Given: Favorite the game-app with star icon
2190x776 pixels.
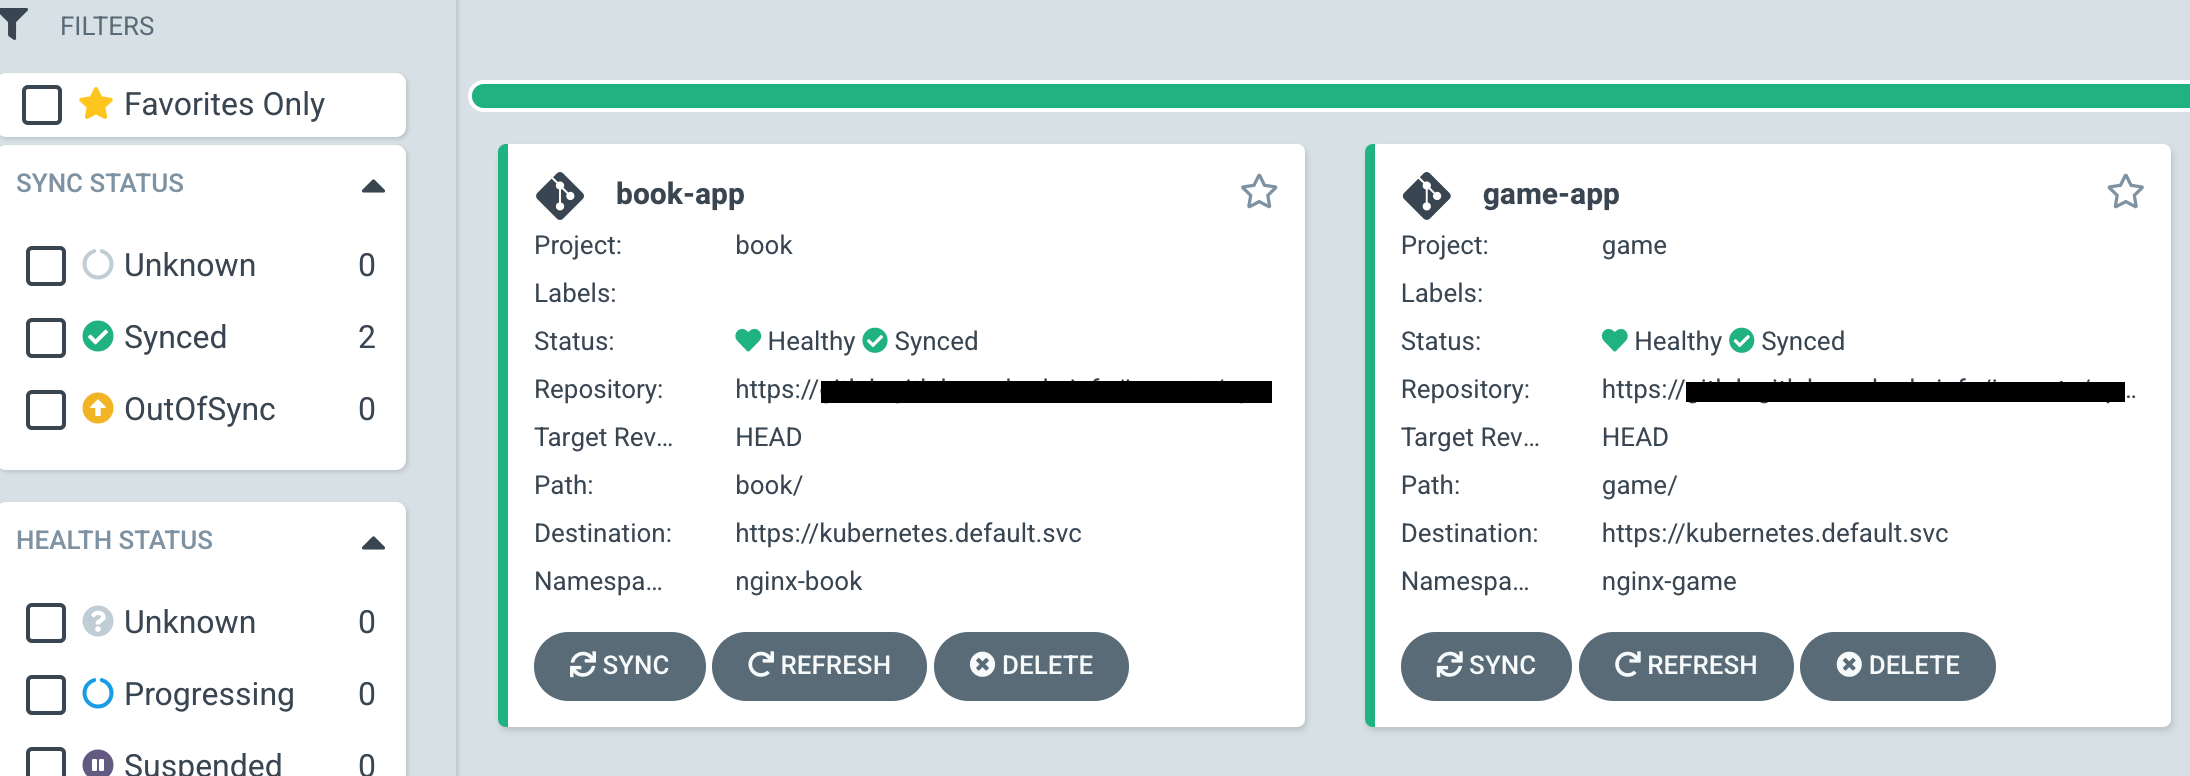Looking at the screenshot, I should click(2125, 192).
